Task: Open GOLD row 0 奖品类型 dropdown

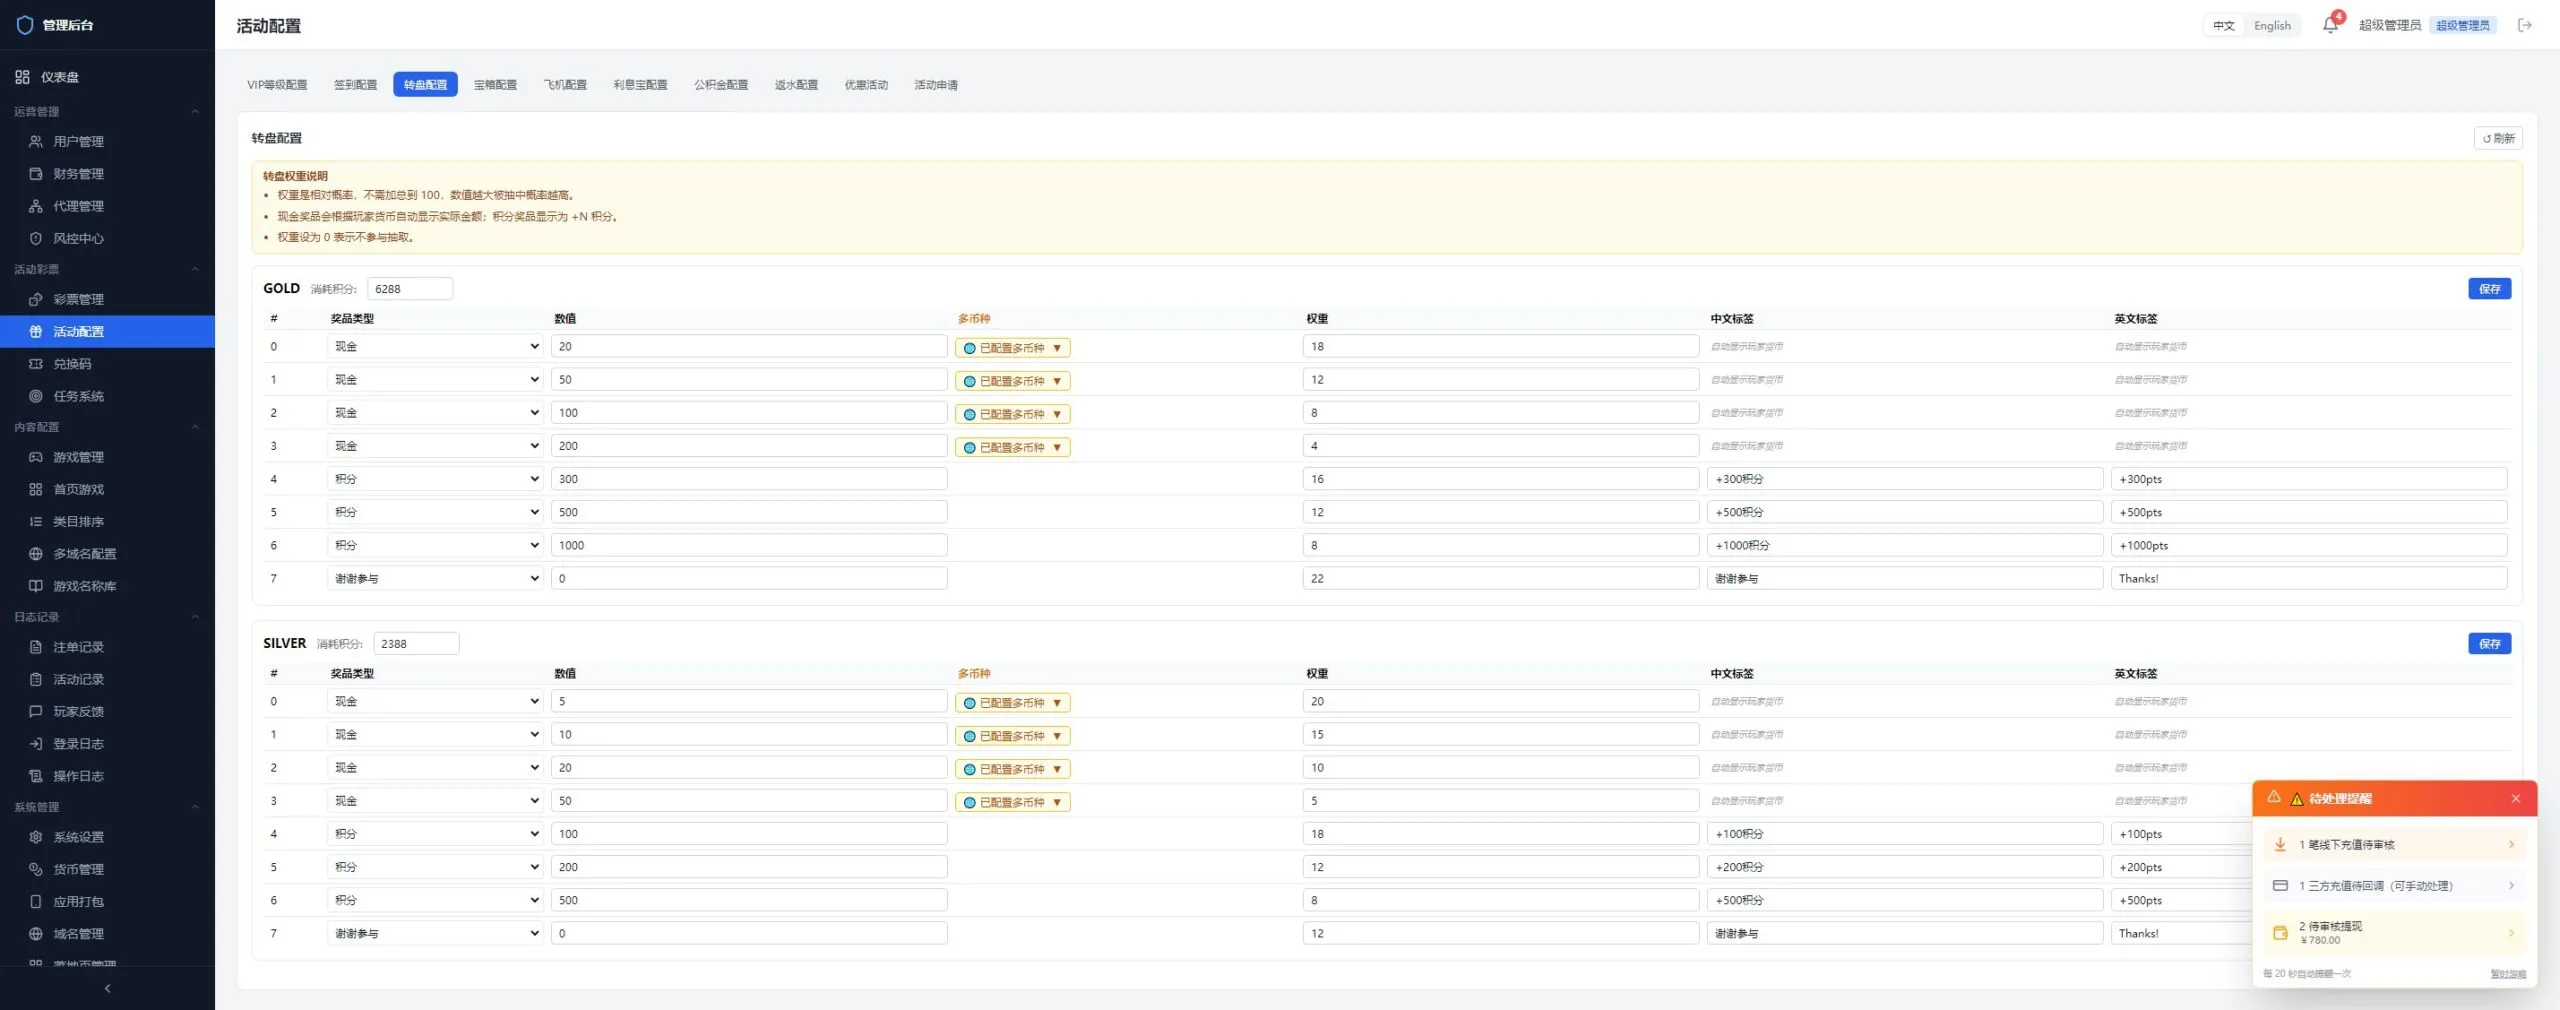Action: coord(435,346)
